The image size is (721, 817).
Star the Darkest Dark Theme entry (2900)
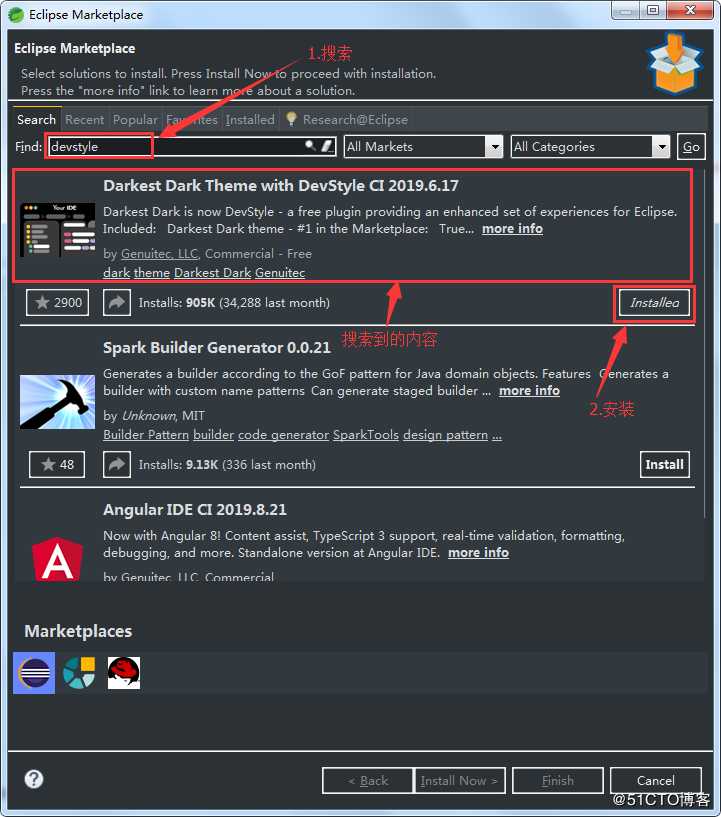coord(57,302)
